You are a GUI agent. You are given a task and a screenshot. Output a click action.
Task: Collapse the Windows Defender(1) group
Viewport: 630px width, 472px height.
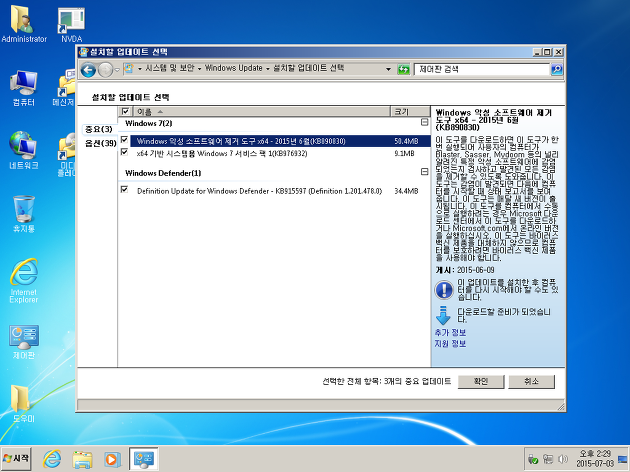[x=424, y=172]
